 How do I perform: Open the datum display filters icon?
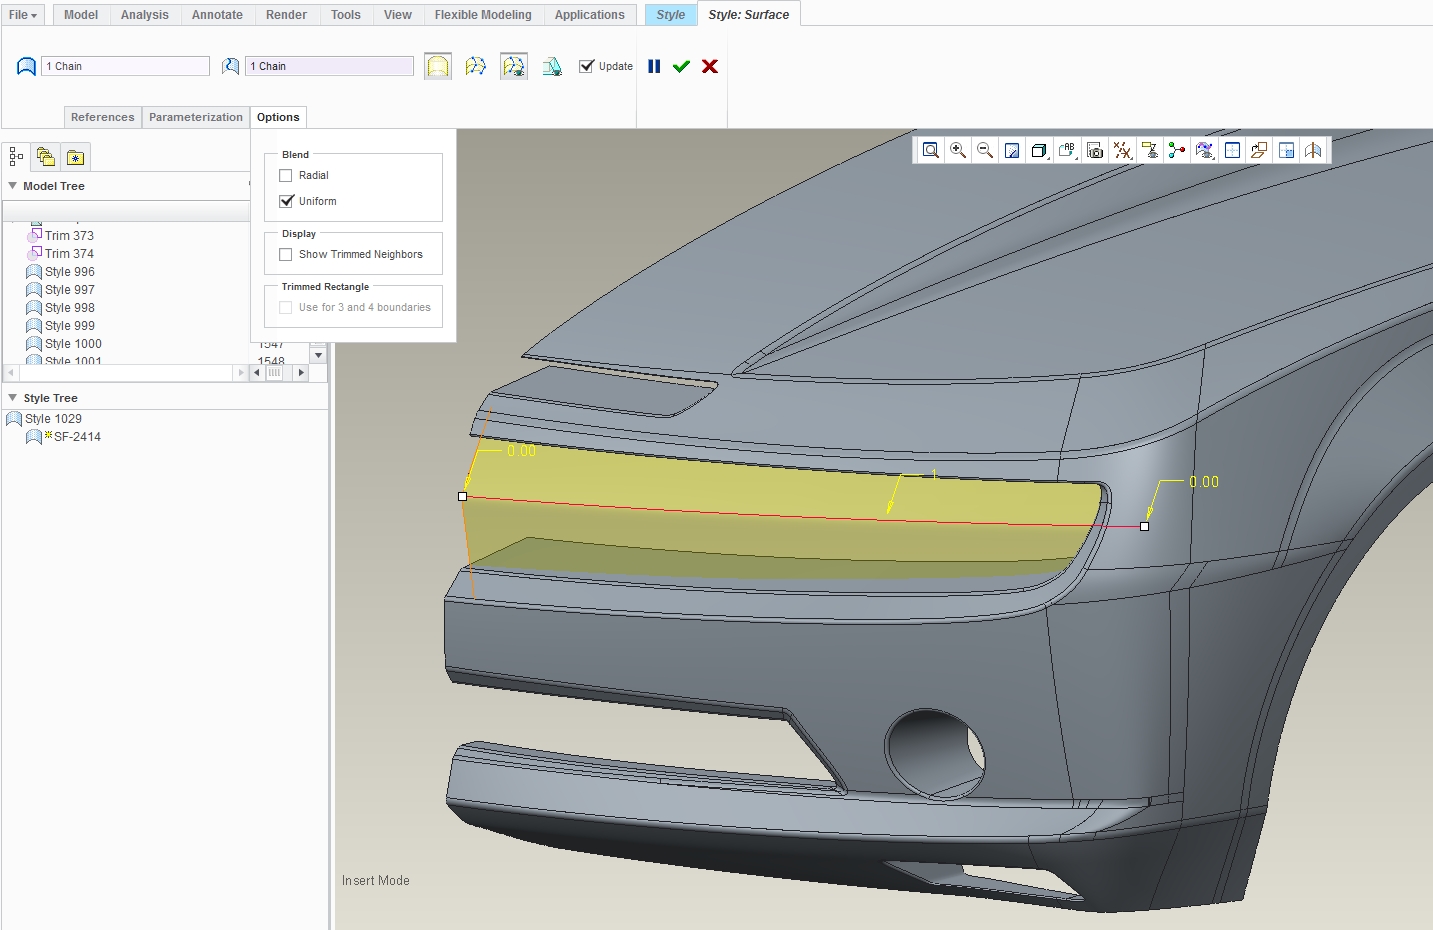coord(1123,150)
